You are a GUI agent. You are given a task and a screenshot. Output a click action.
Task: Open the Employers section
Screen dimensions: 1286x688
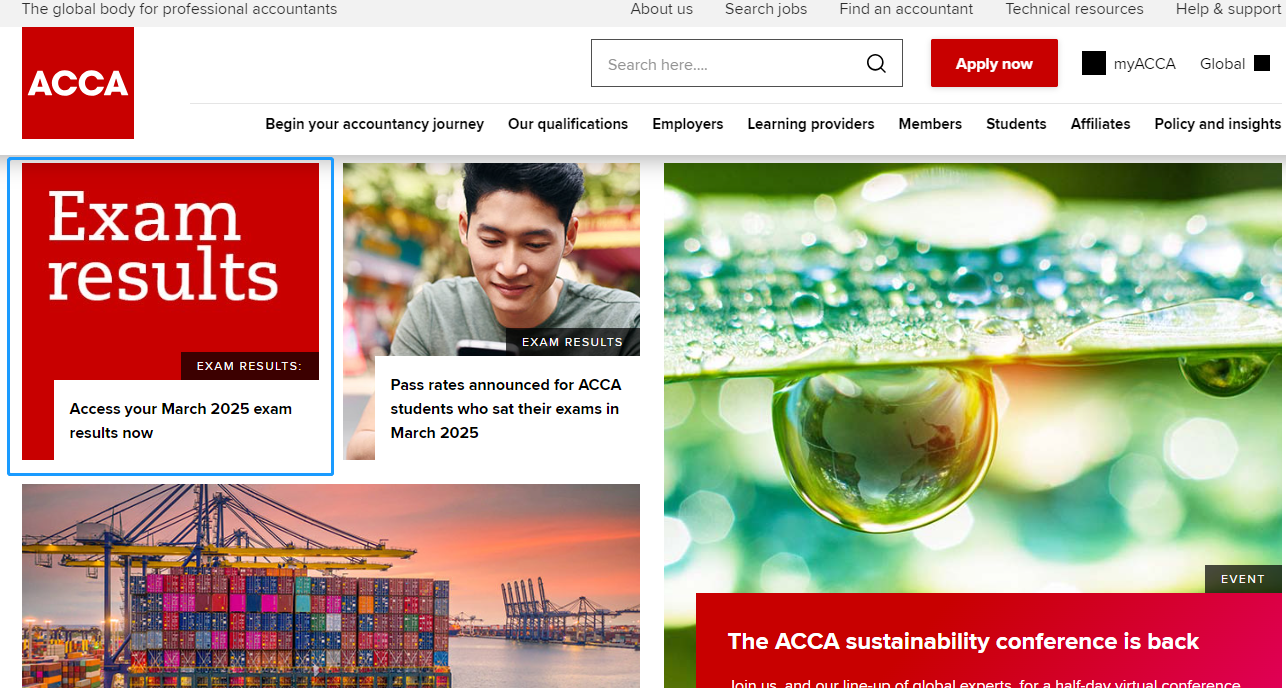687,124
